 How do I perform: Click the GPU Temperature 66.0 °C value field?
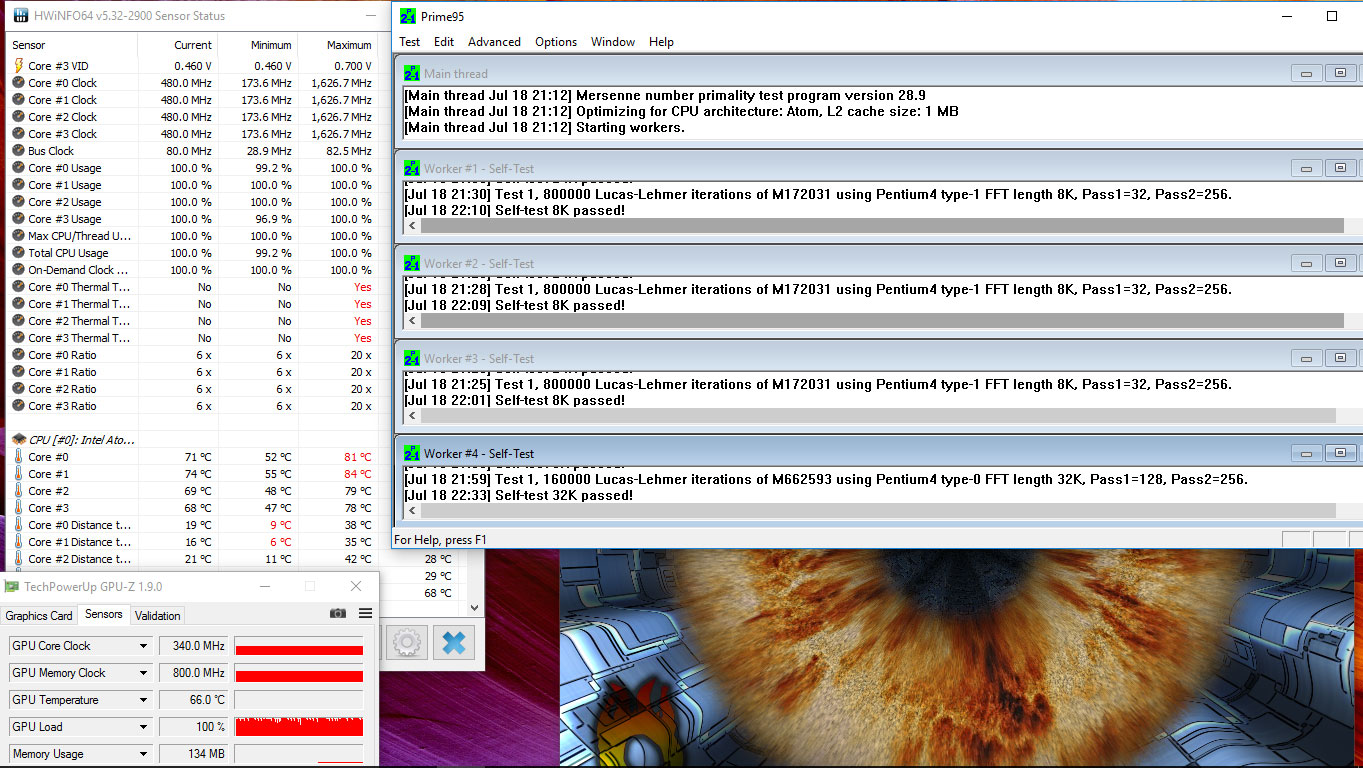click(x=193, y=700)
